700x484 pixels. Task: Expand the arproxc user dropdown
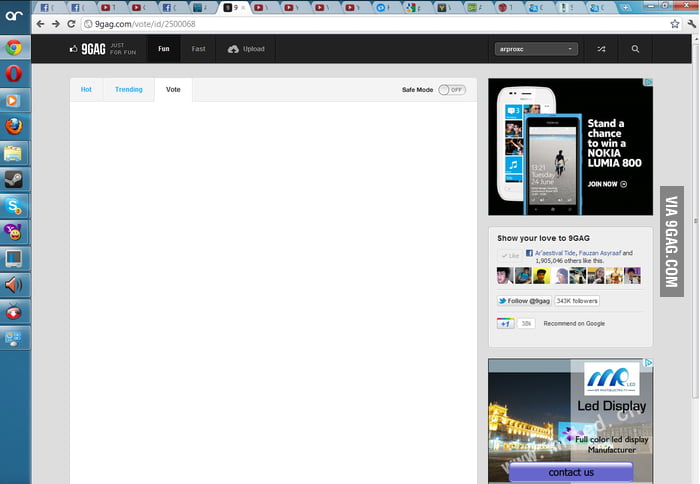pyautogui.click(x=537, y=48)
